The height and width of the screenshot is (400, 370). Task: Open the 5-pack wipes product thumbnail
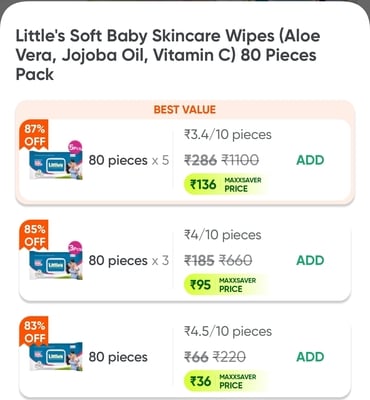click(56, 163)
